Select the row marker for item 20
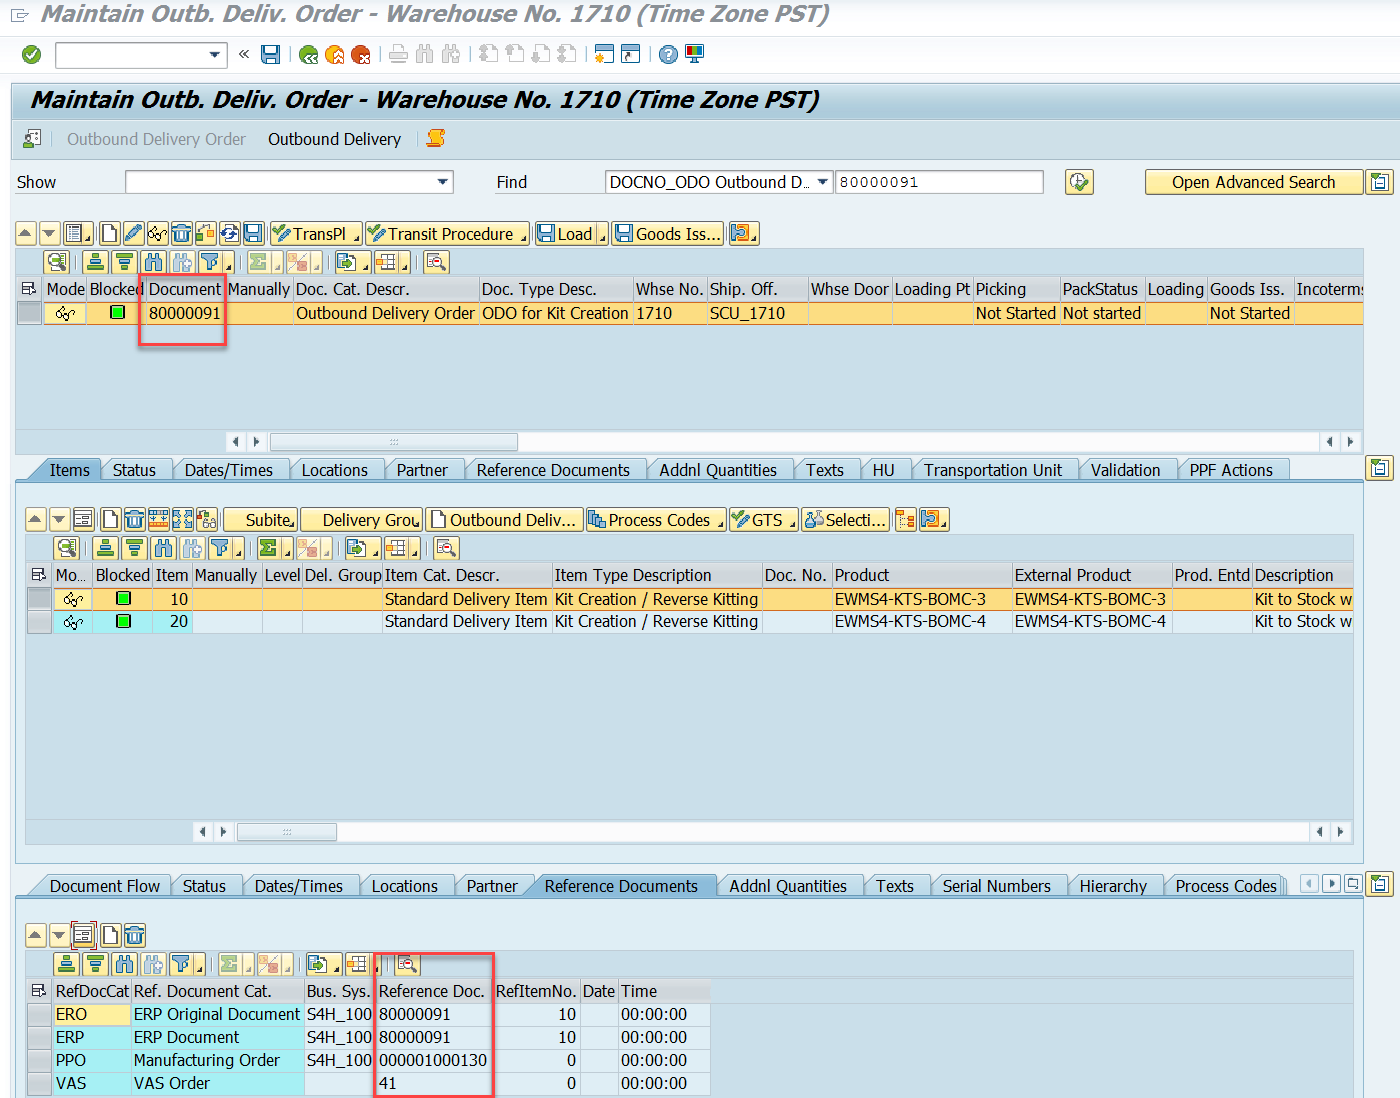The image size is (1400, 1098). 40,621
